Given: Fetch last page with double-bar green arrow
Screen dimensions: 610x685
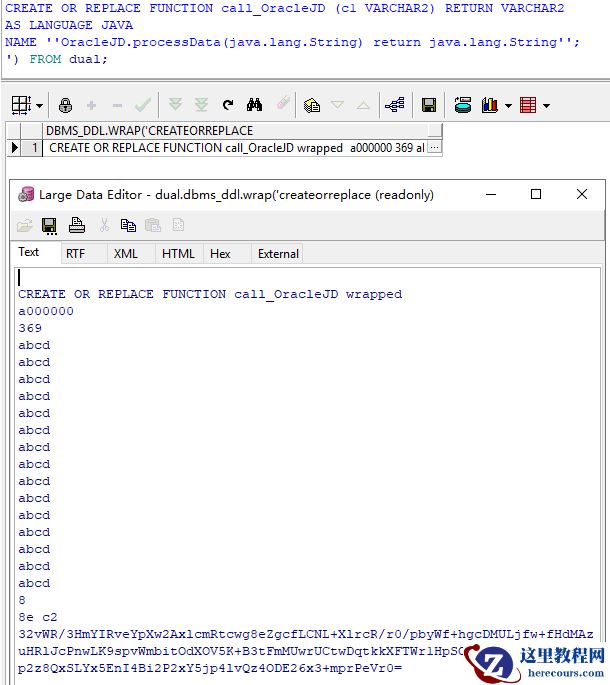Looking at the screenshot, I should [x=201, y=104].
